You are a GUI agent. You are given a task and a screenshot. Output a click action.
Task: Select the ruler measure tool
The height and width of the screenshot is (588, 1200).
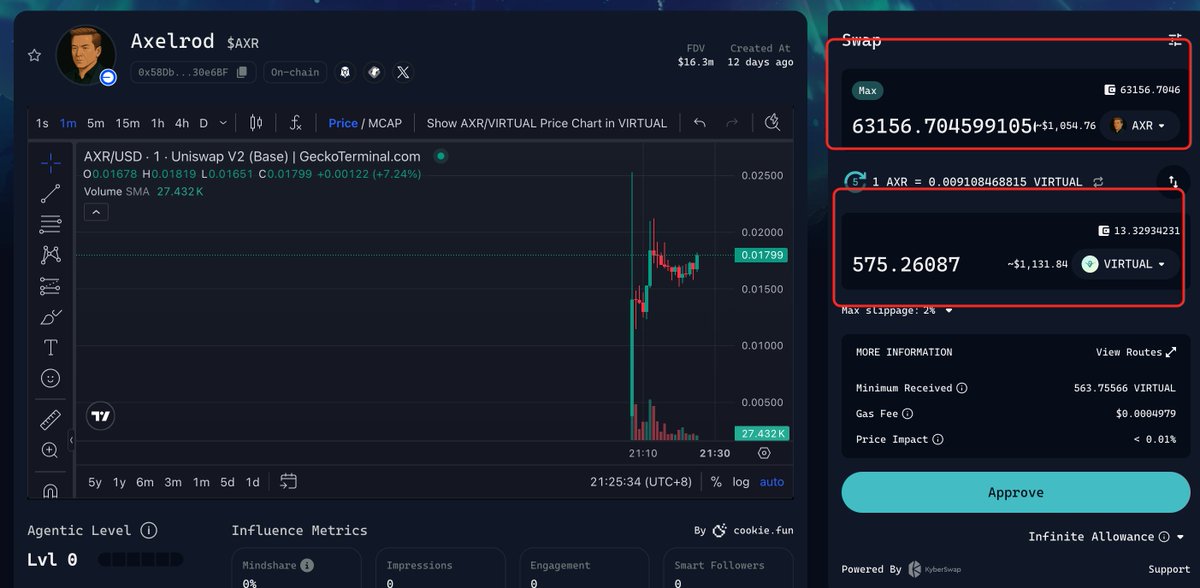coord(50,419)
